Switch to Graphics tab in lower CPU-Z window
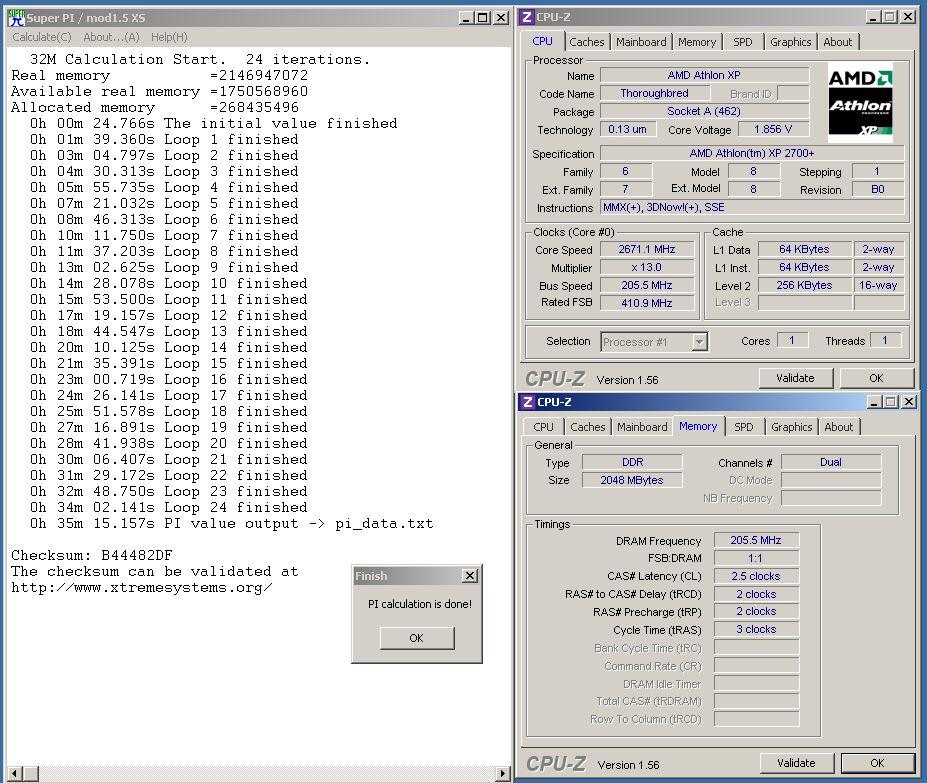This screenshot has height=783, width=927. (792, 427)
